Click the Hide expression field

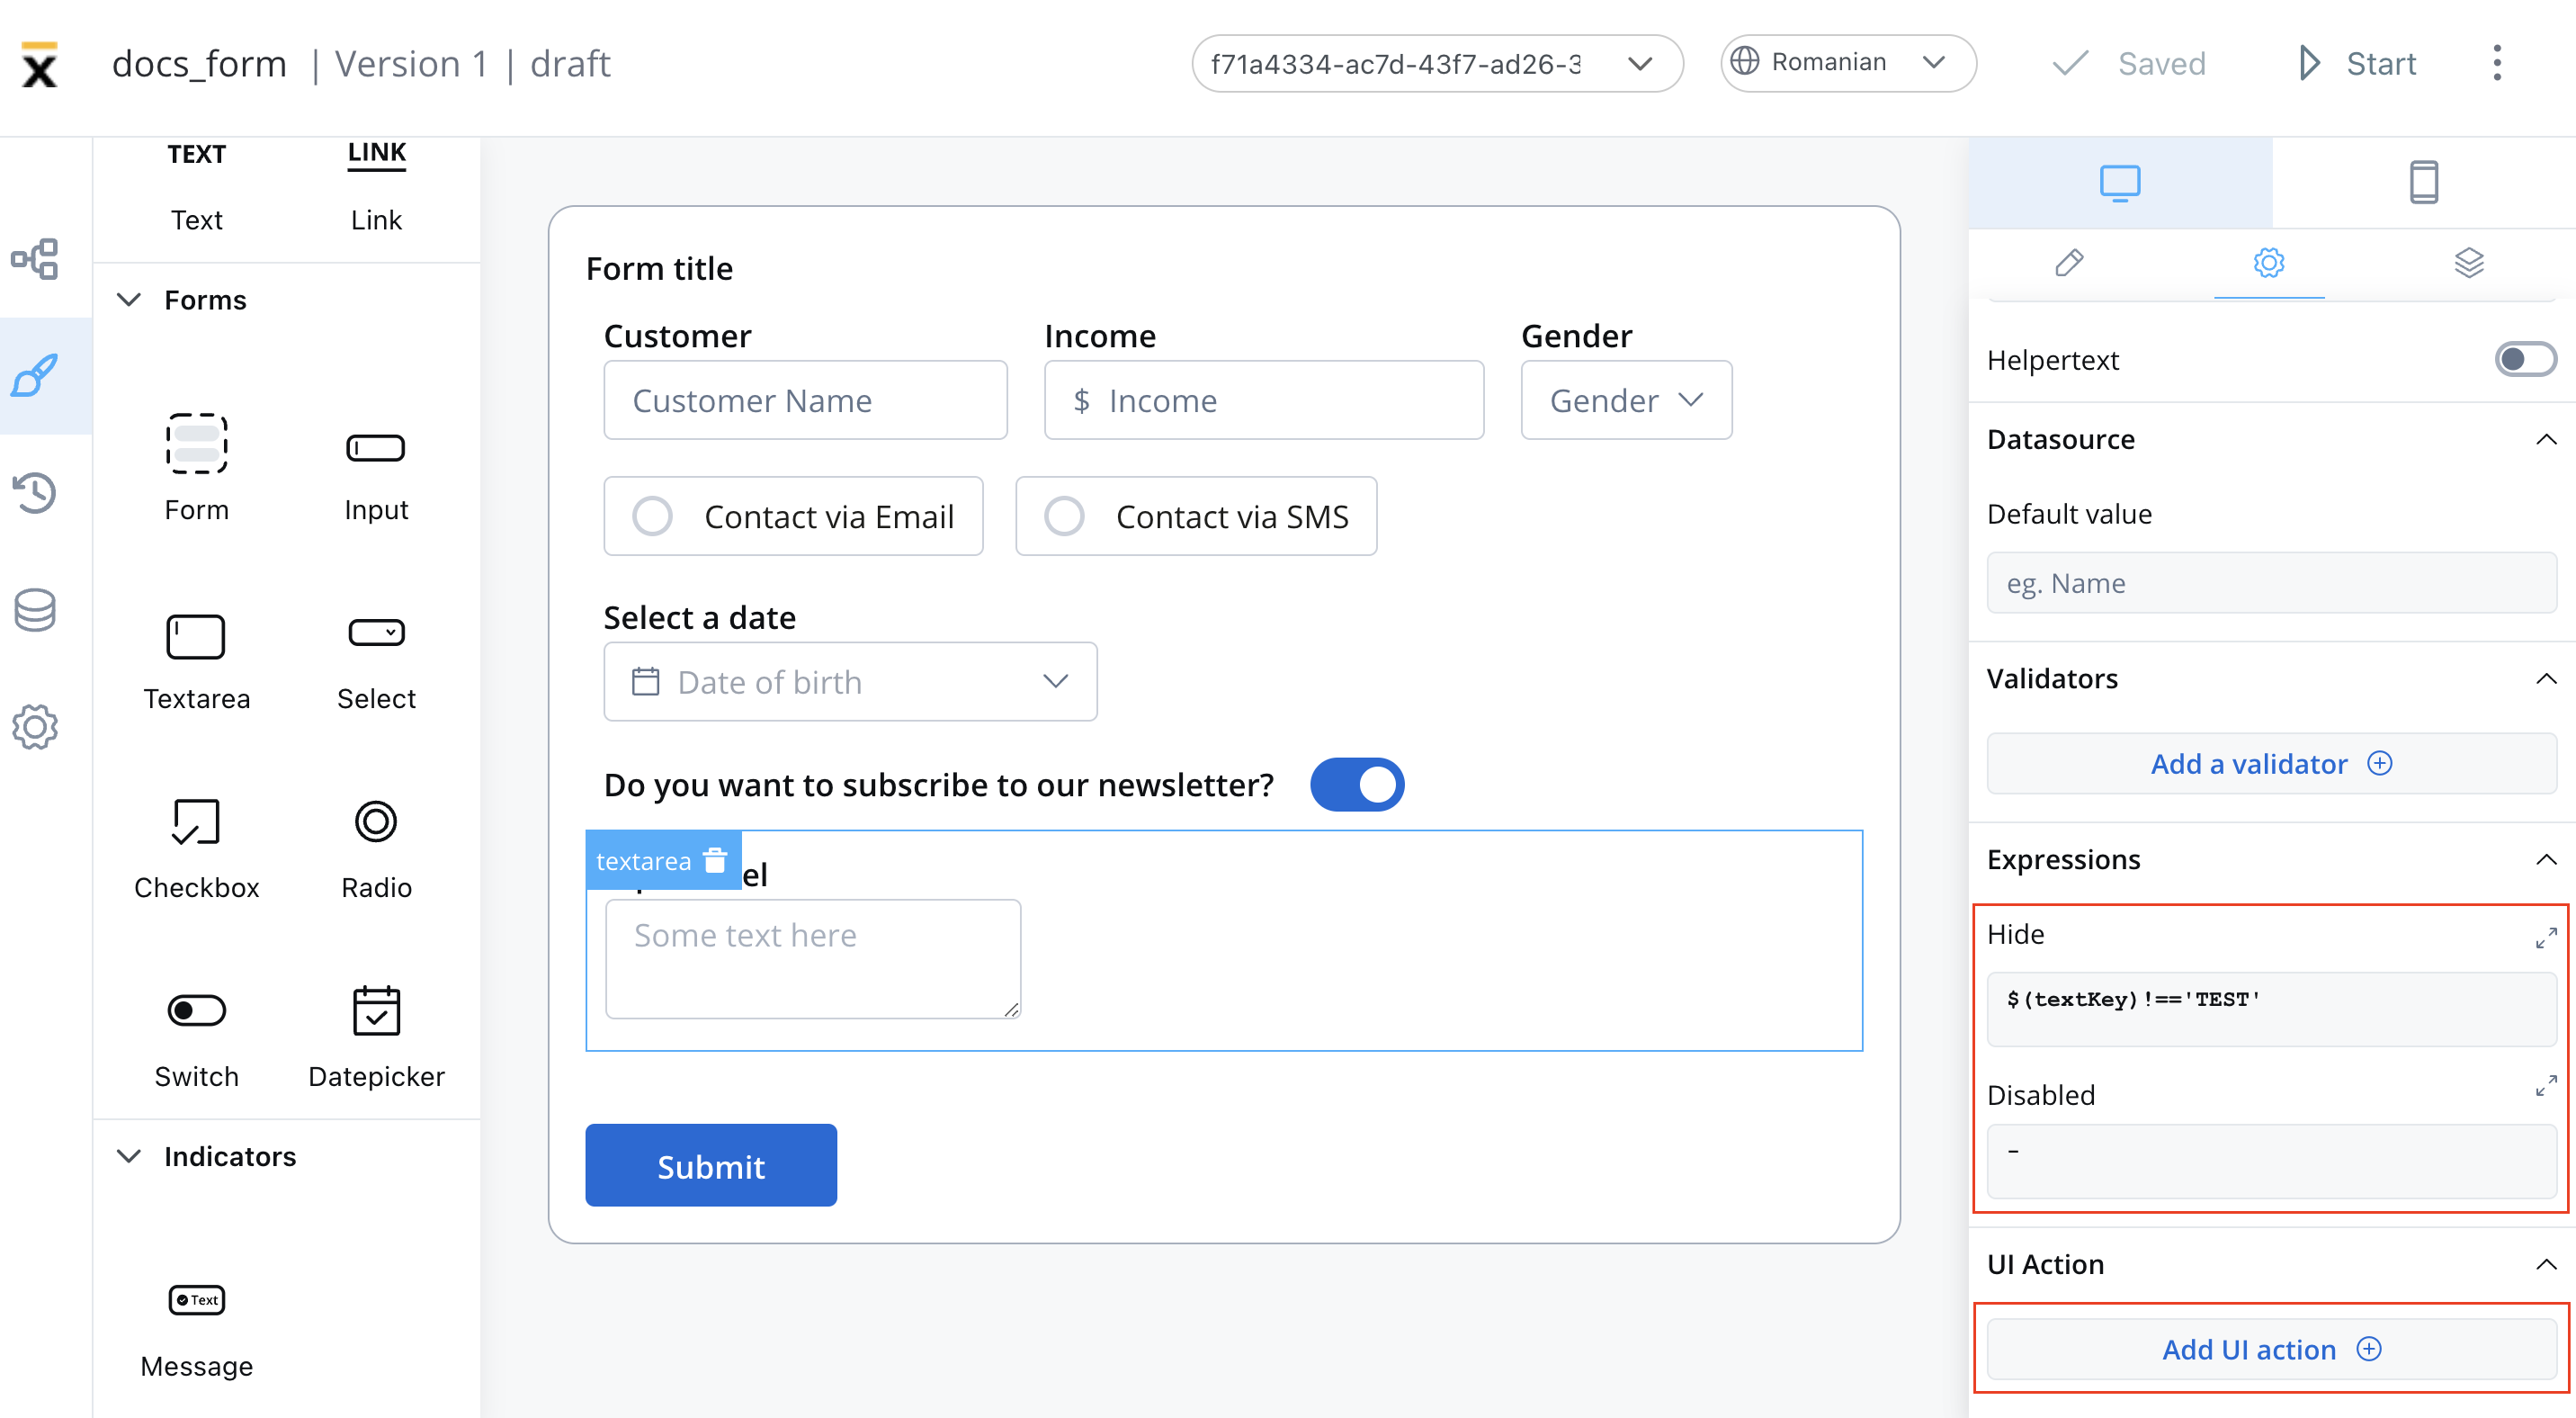[2271, 1009]
